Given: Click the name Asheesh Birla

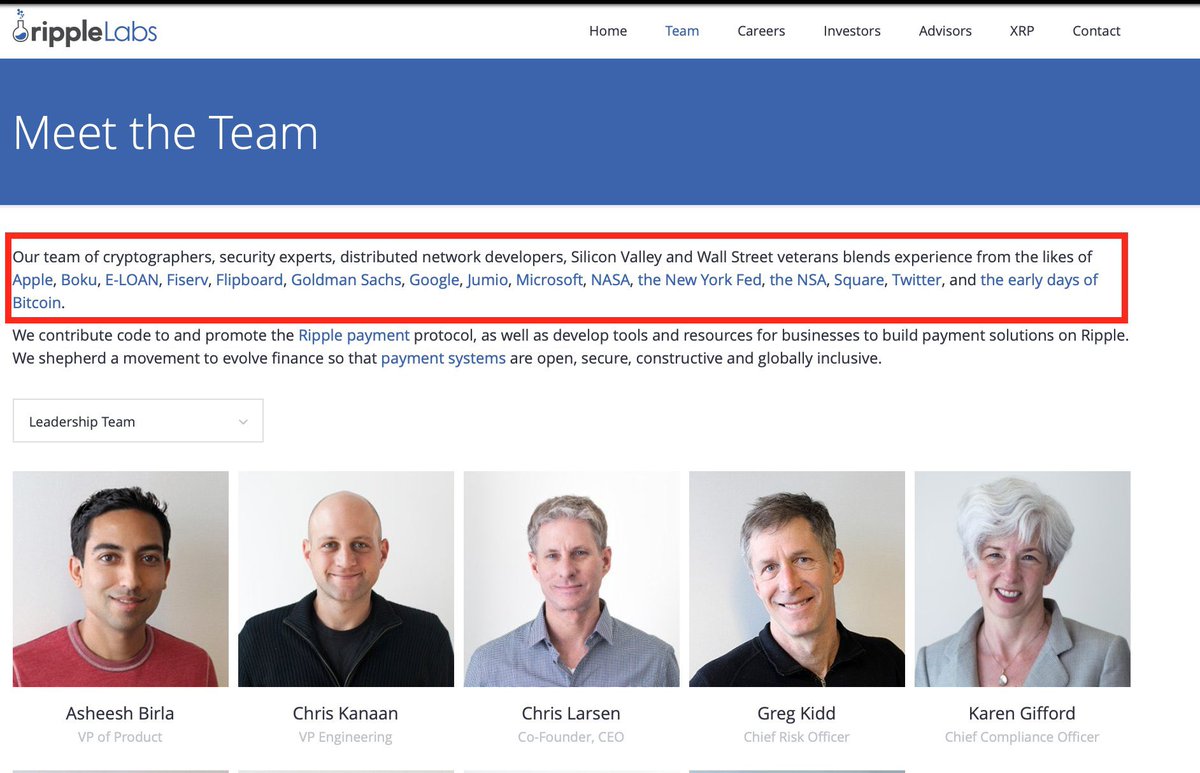Looking at the screenshot, I should point(120,714).
